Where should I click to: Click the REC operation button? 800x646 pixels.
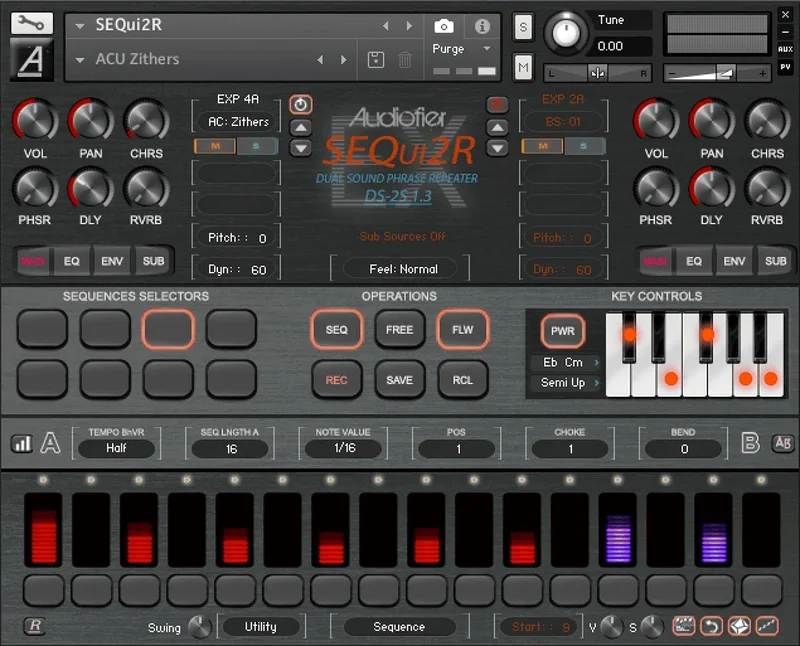337,380
